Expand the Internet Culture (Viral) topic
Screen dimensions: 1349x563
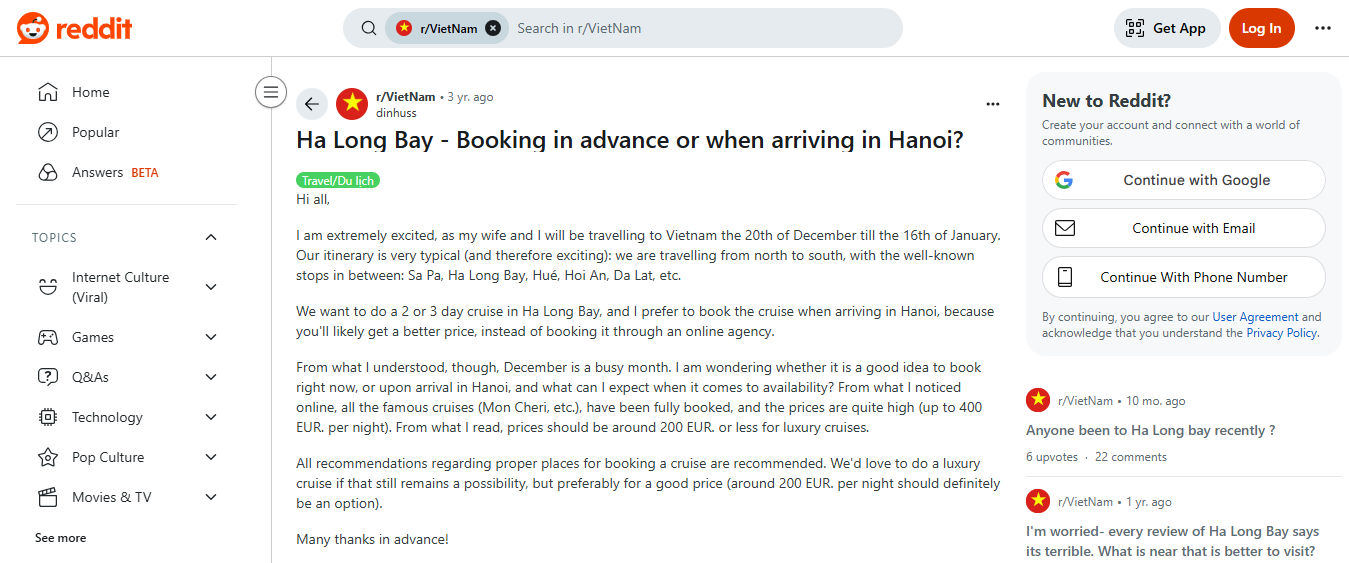[x=211, y=287]
